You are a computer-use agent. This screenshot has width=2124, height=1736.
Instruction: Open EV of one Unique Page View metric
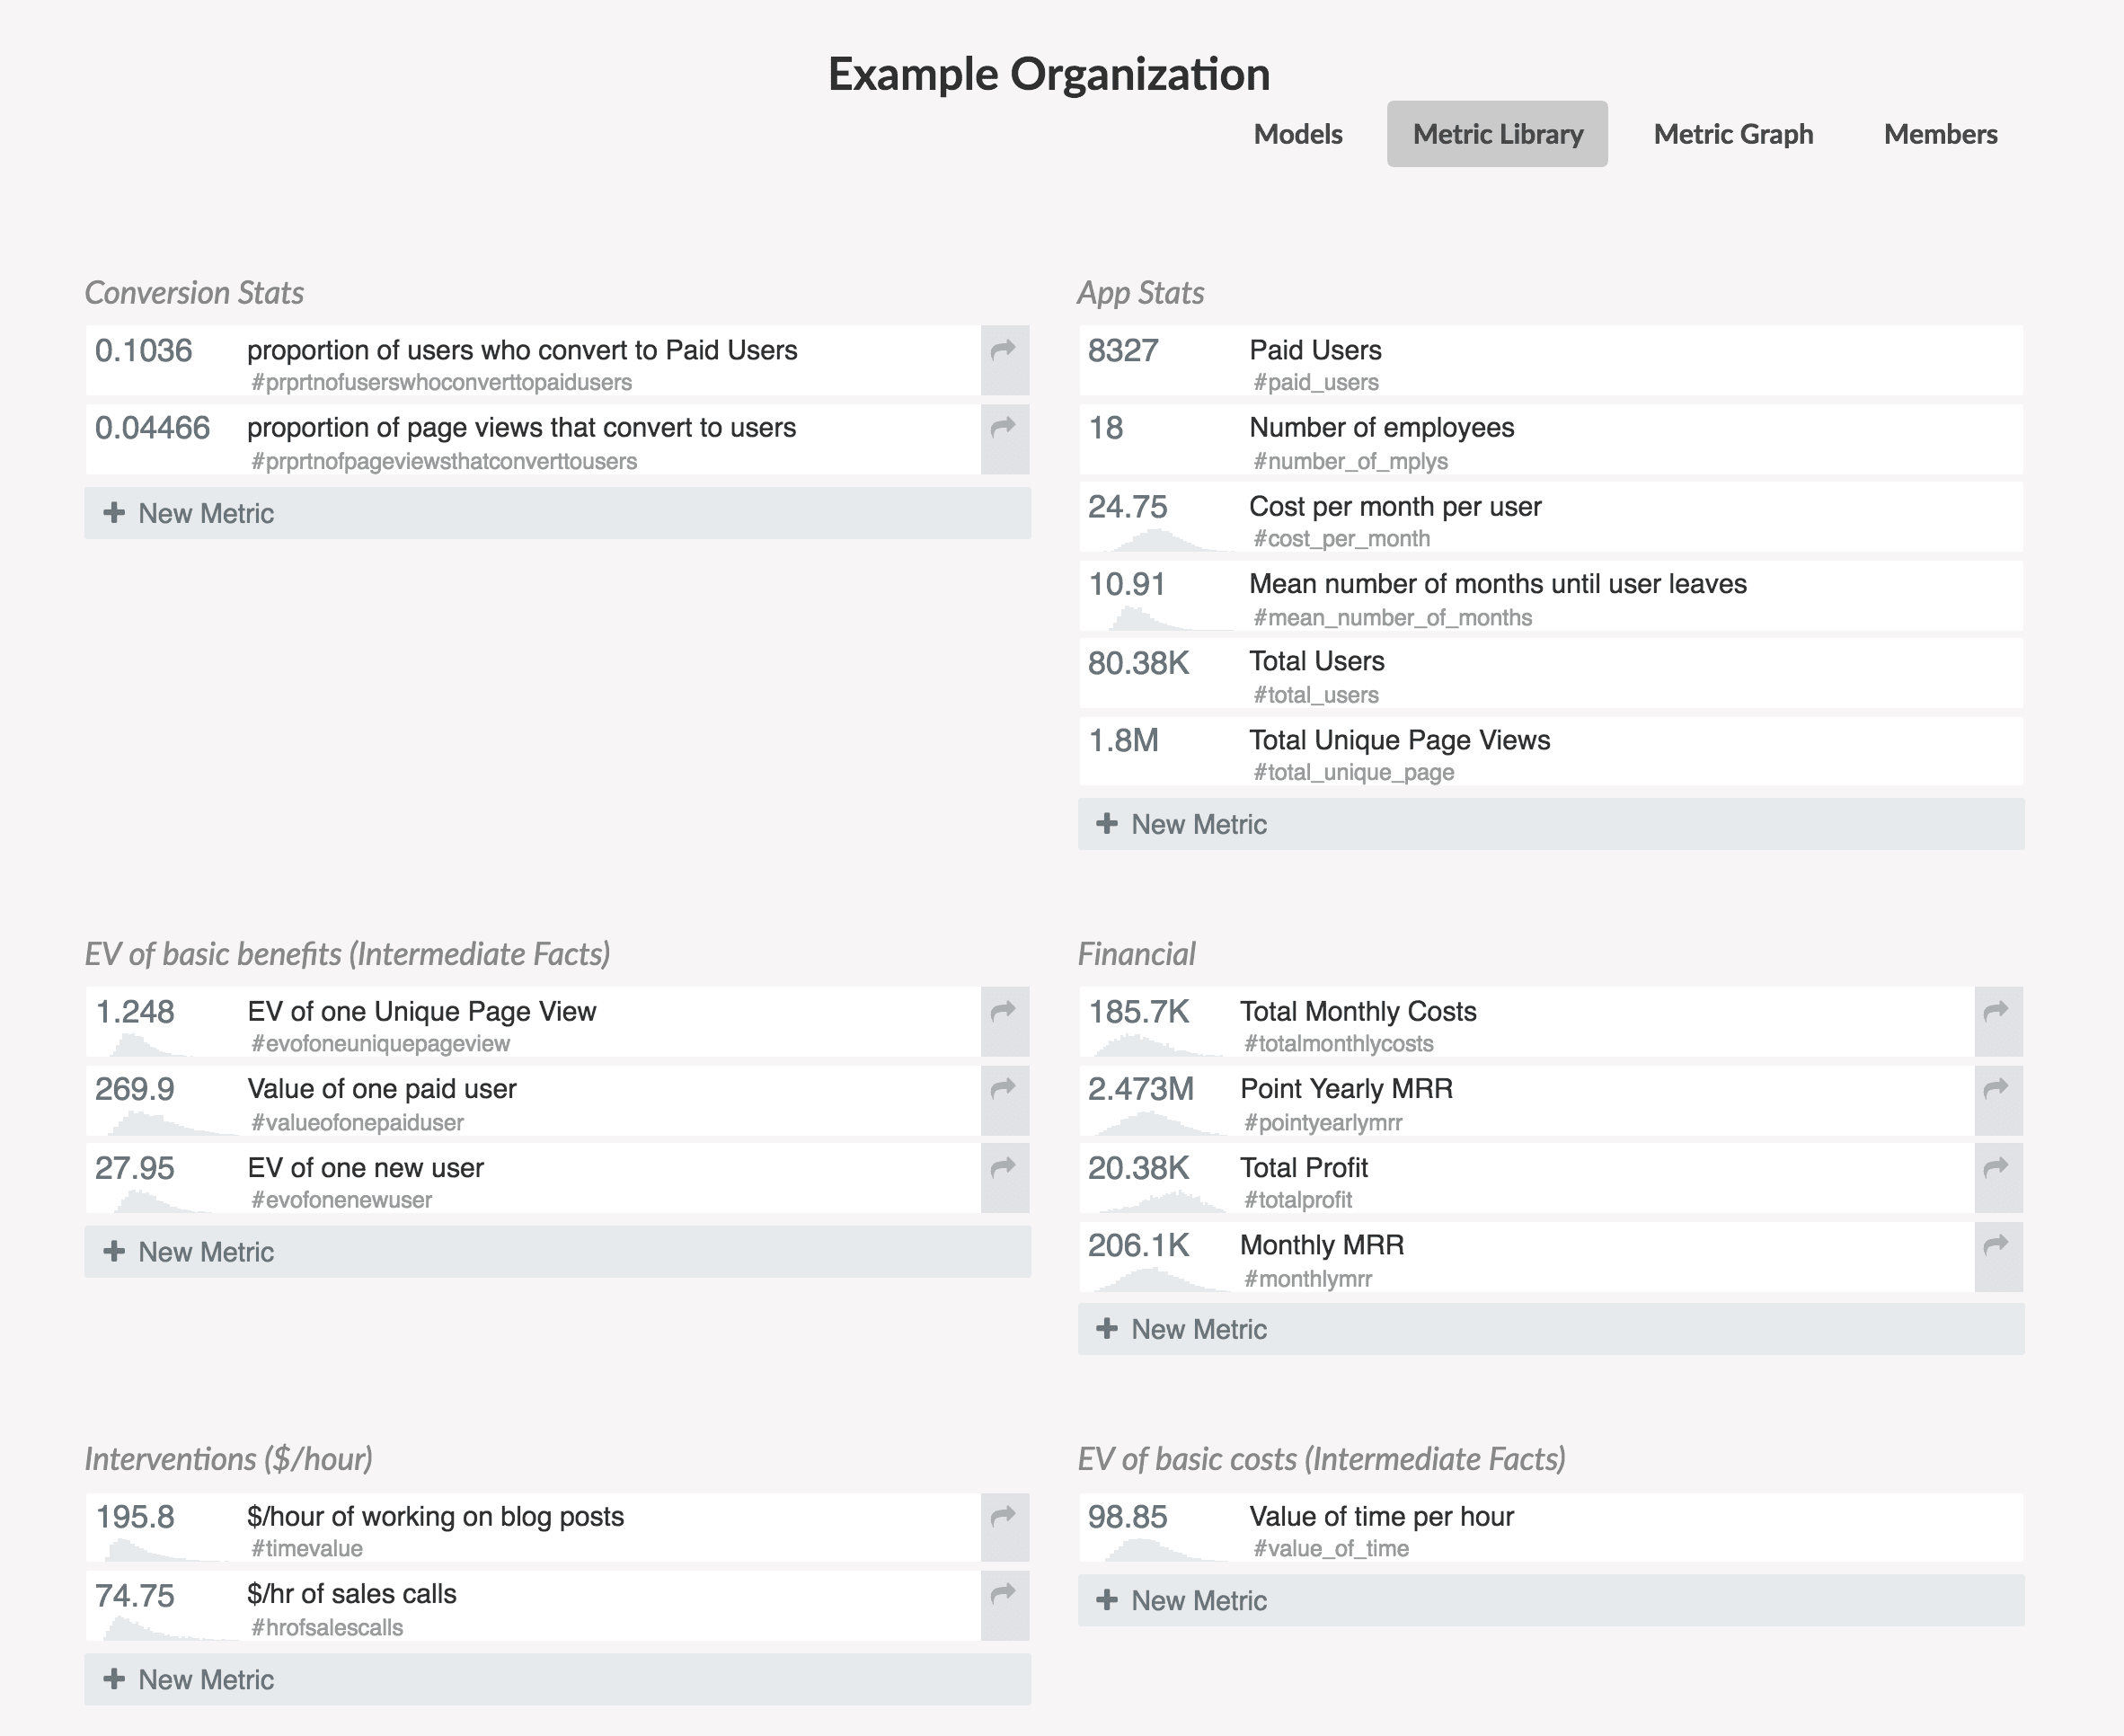pyautogui.click(x=533, y=1022)
